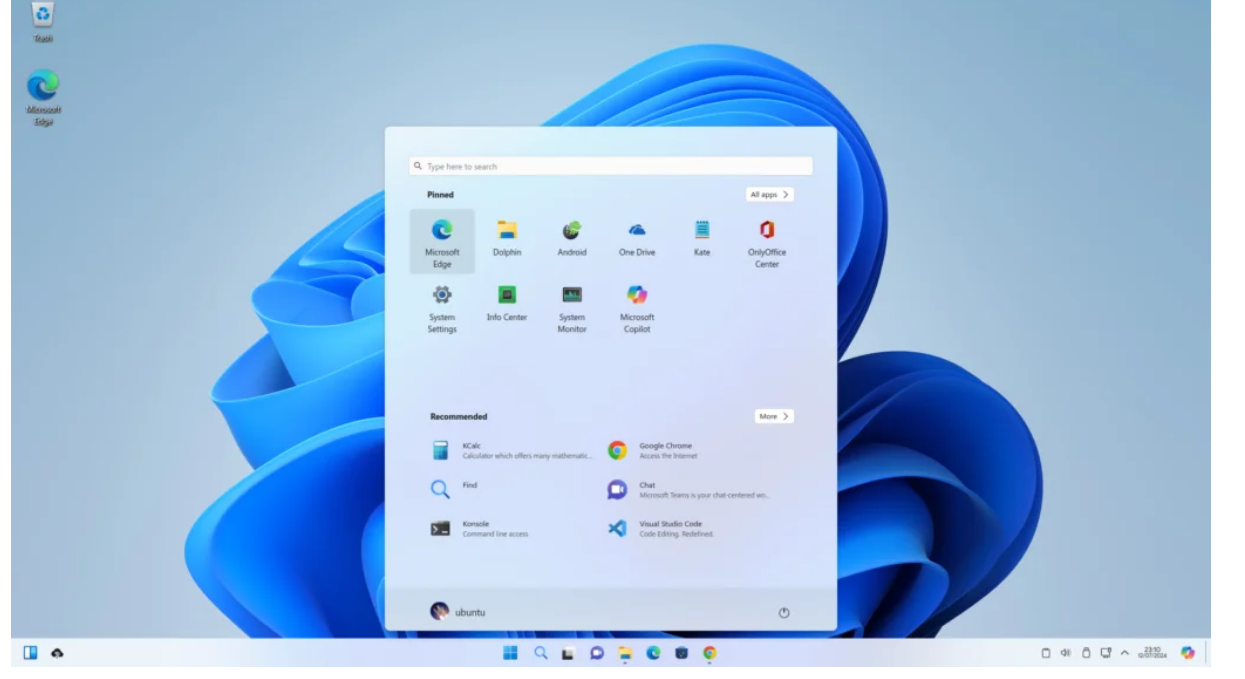Image resolution: width=1245 pixels, height=679 pixels.
Task: Open the Android pinned app
Action: pyautogui.click(x=572, y=241)
